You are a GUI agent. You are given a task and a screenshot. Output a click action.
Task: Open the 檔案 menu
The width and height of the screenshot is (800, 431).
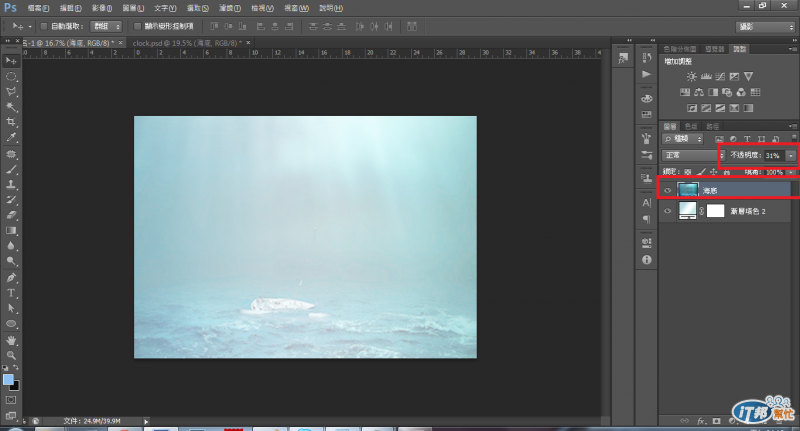tap(38, 8)
